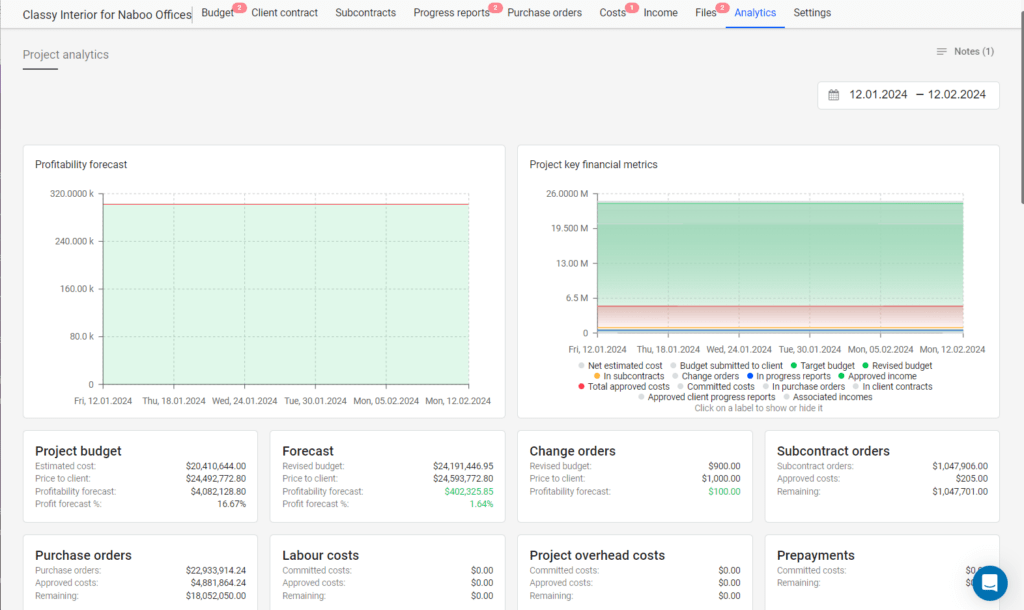Screen dimensions: 1024x610
Task: Click the 16.67% profit forecast value
Action: click(x=231, y=504)
